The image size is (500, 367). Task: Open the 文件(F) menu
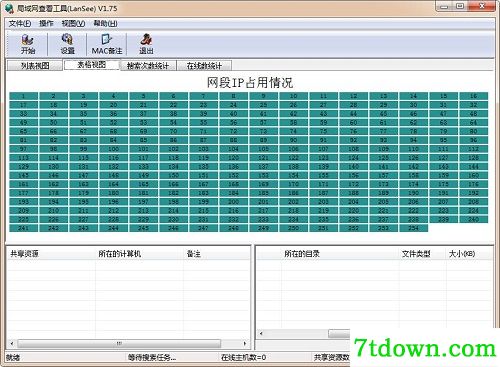tap(20, 23)
